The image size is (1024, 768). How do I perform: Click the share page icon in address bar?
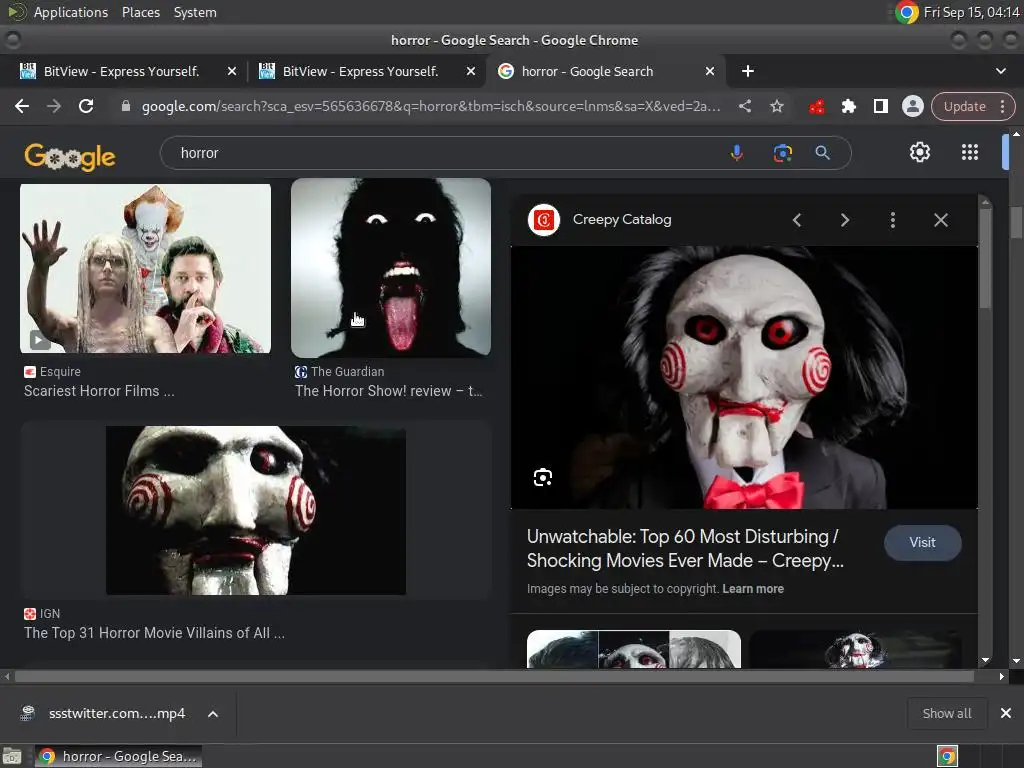[x=744, y=106]
